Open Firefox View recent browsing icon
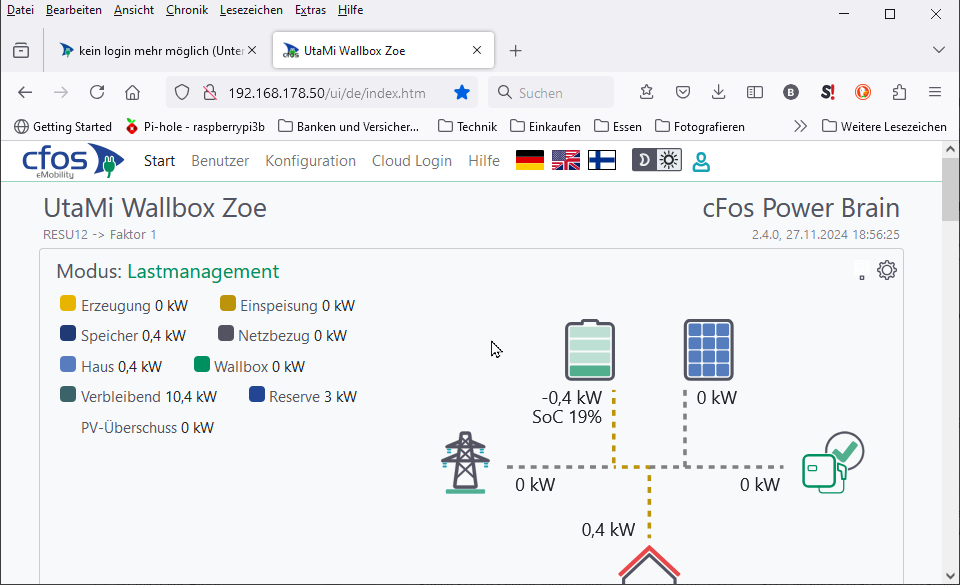960x585 pixels. point(21,50)
